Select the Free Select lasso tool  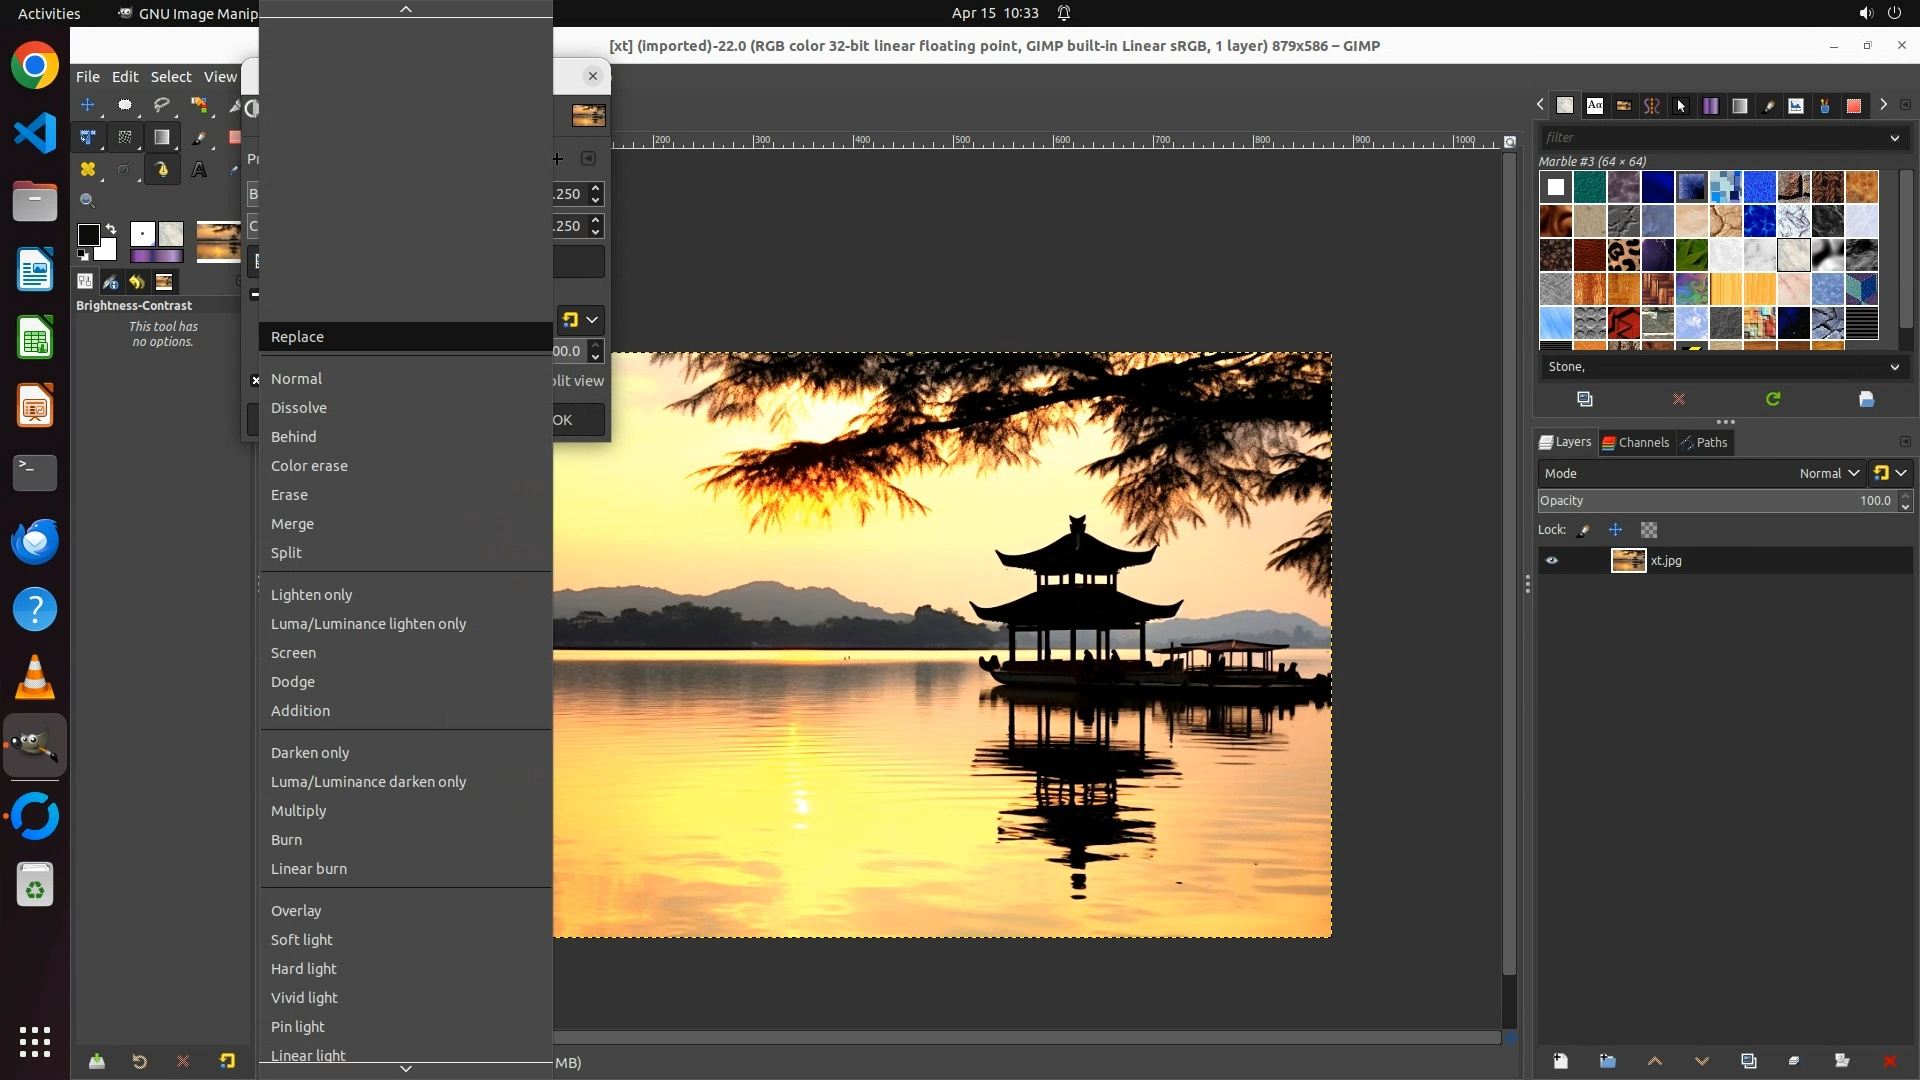pos(162,105)
